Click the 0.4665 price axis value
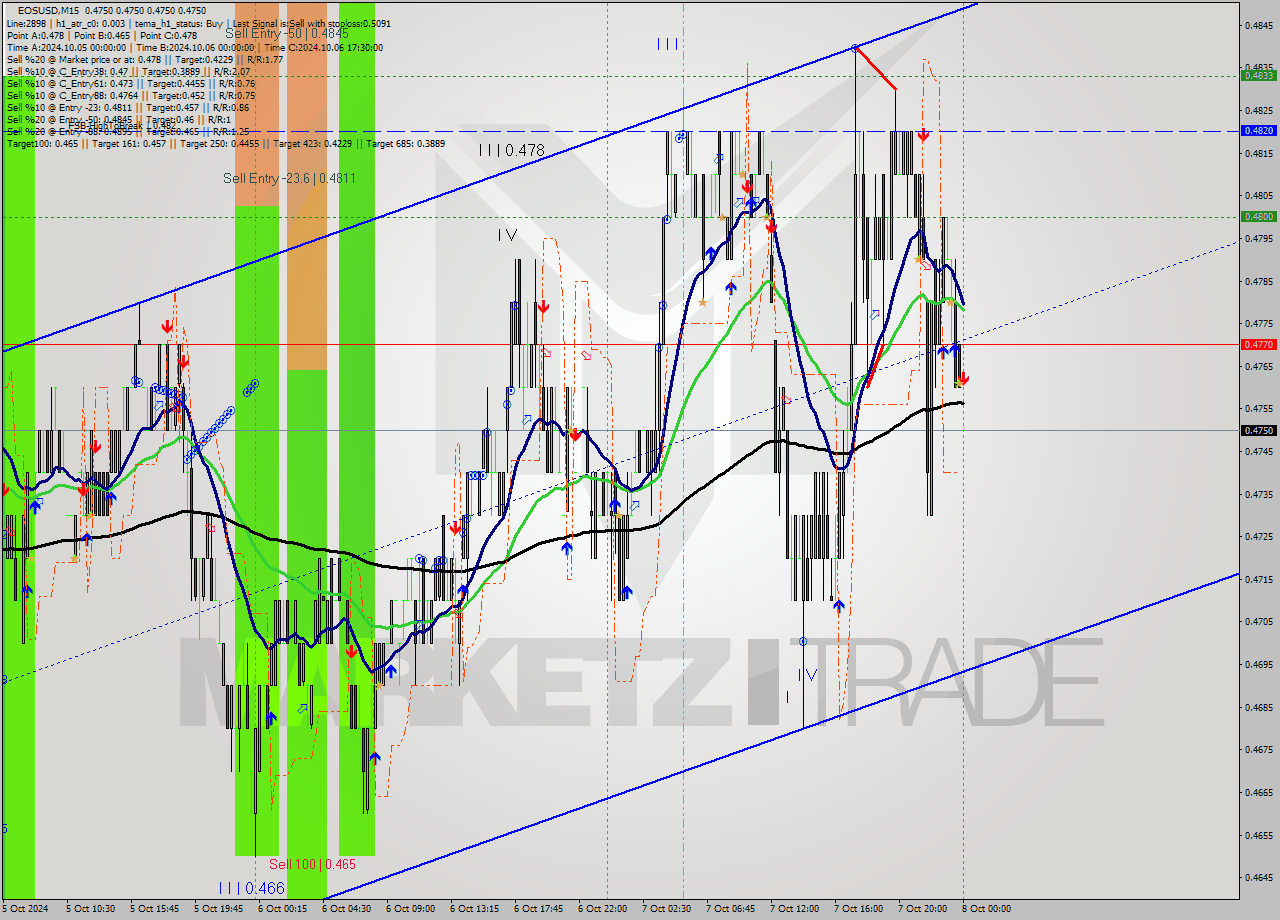The image size is (1280, 920). tap(1258, 792)
